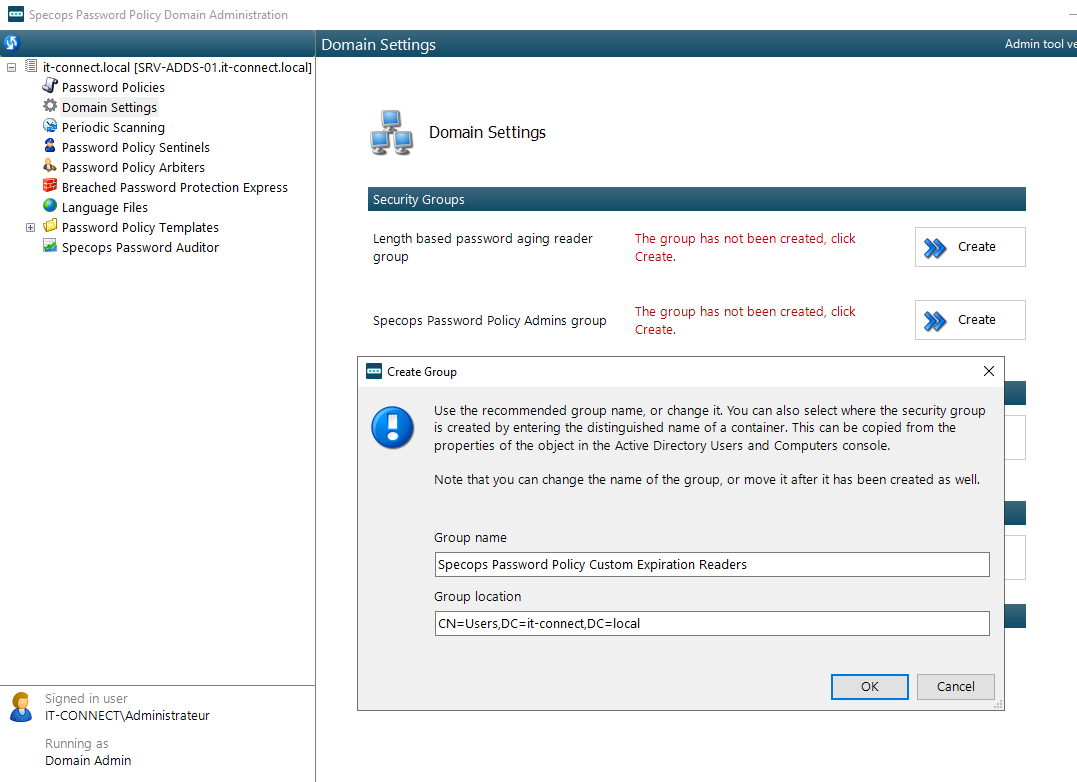This screenshot has width=1077, height=782.
Task: Expand the Password Policy Templates node
Action: point(30,227)
